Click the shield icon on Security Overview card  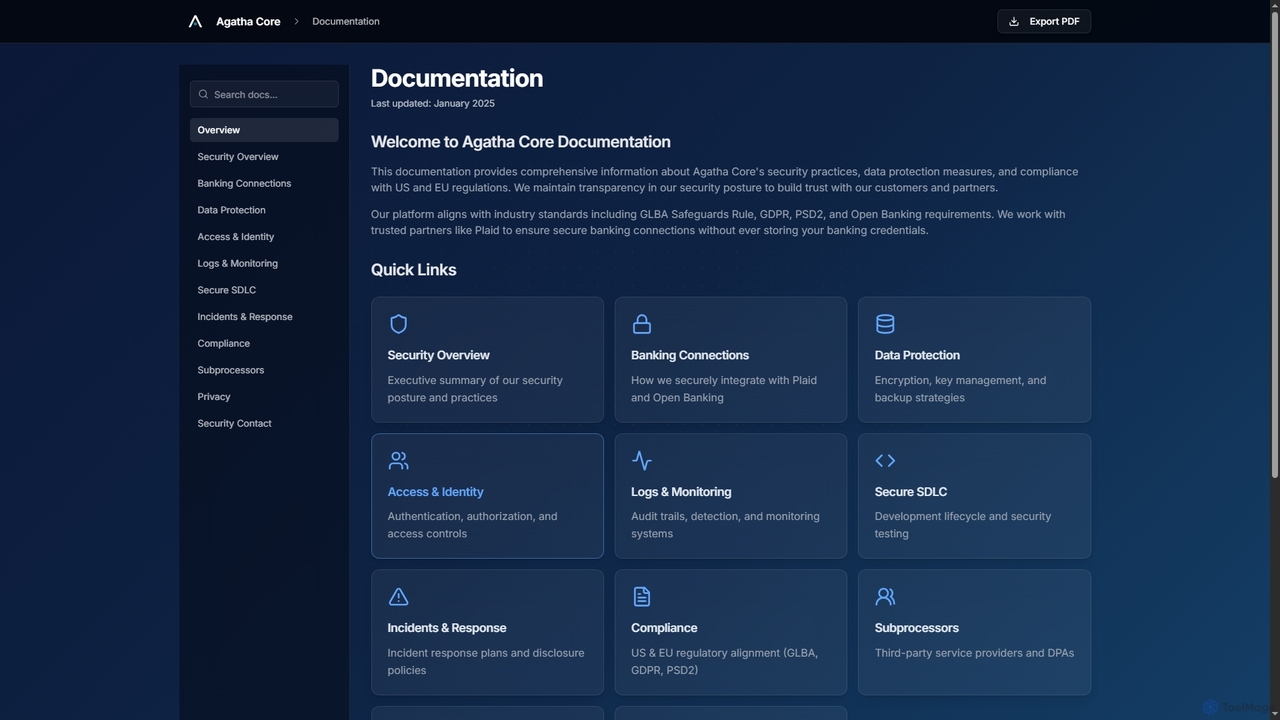[x=398, y=324]
